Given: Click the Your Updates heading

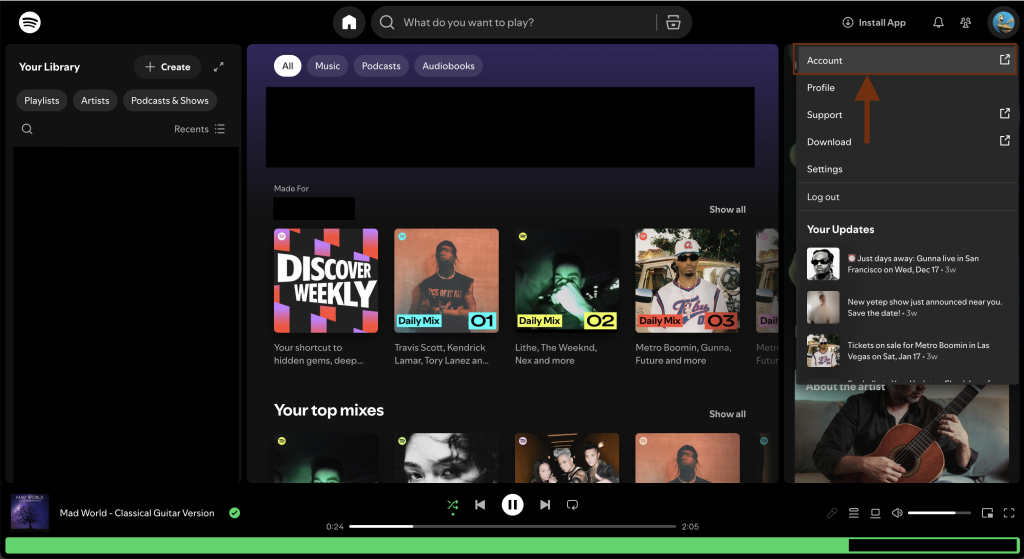Looking at the screenshot, I should coord(840,229).
